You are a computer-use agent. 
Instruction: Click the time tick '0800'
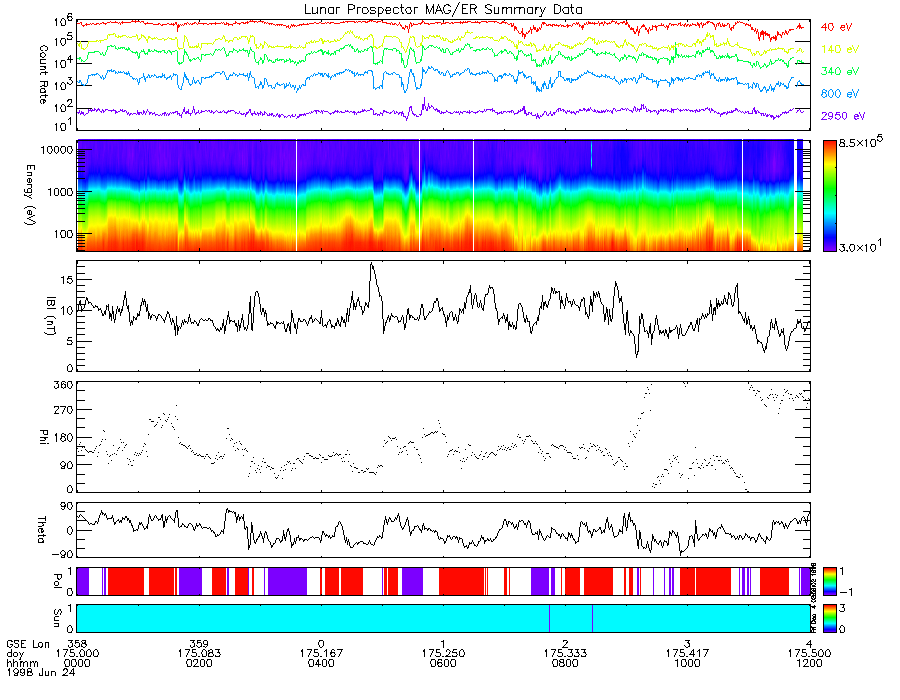click(565, 663)
